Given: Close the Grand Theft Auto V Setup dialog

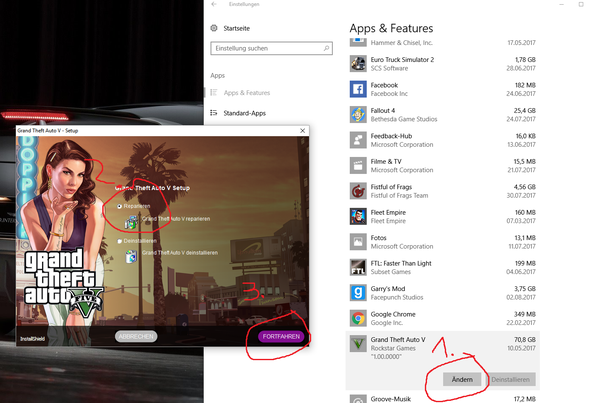Looking at the screenshot, I should coord(303,131).
